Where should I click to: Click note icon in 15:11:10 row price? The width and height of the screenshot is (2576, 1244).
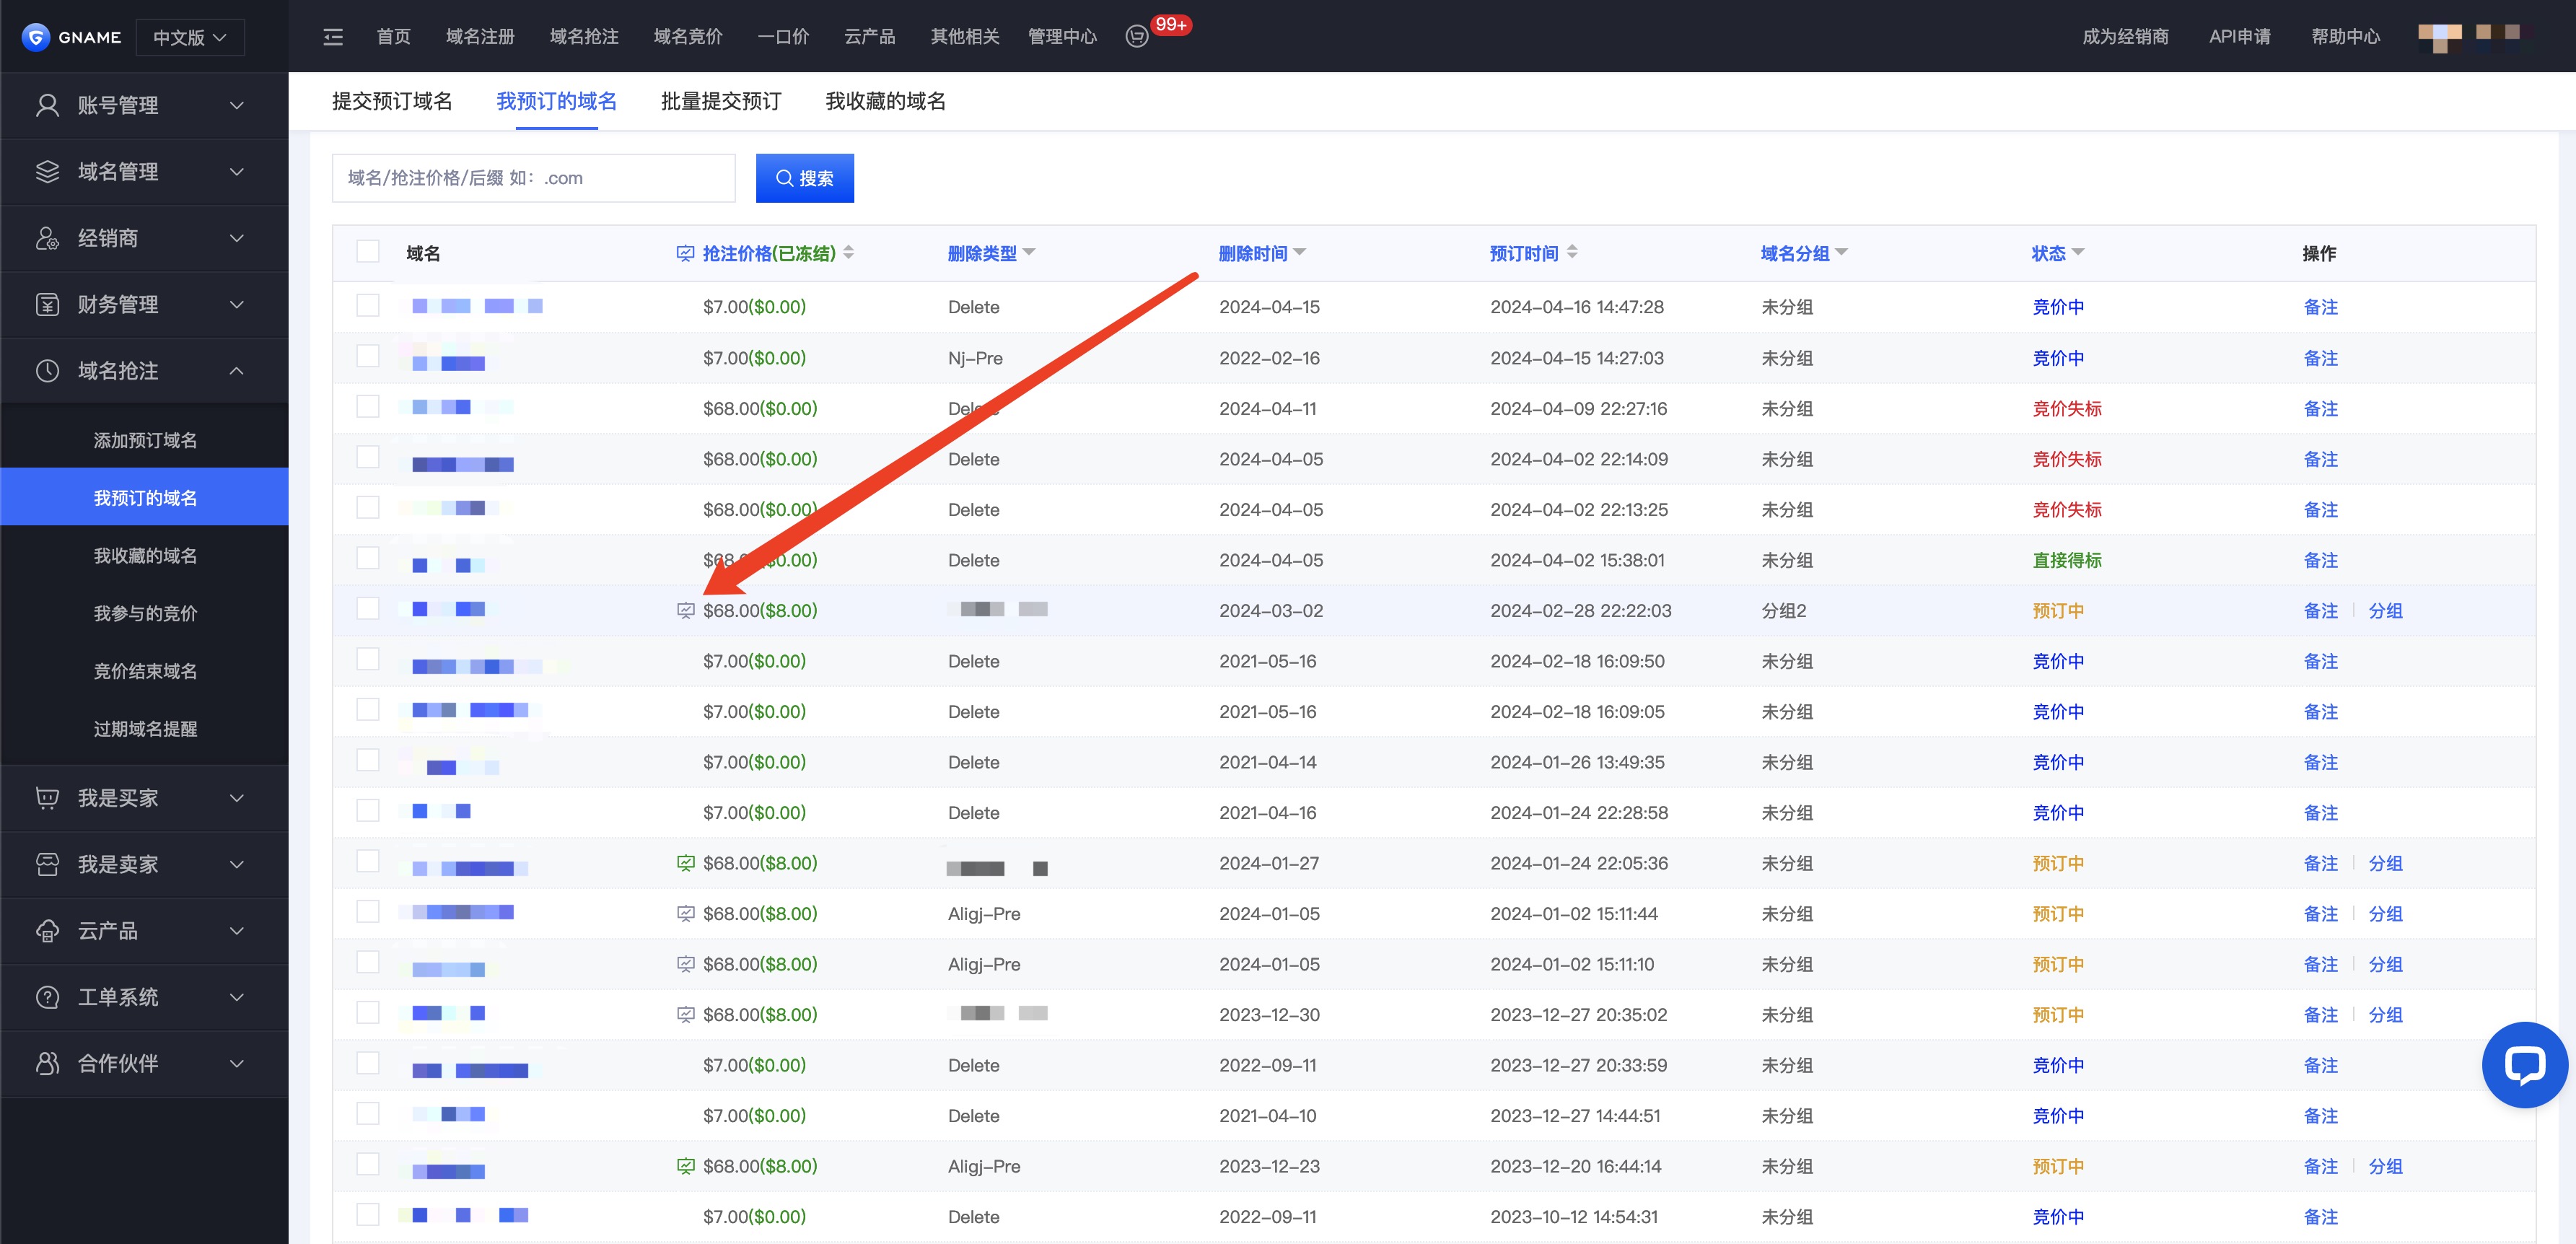coord(685,964)
